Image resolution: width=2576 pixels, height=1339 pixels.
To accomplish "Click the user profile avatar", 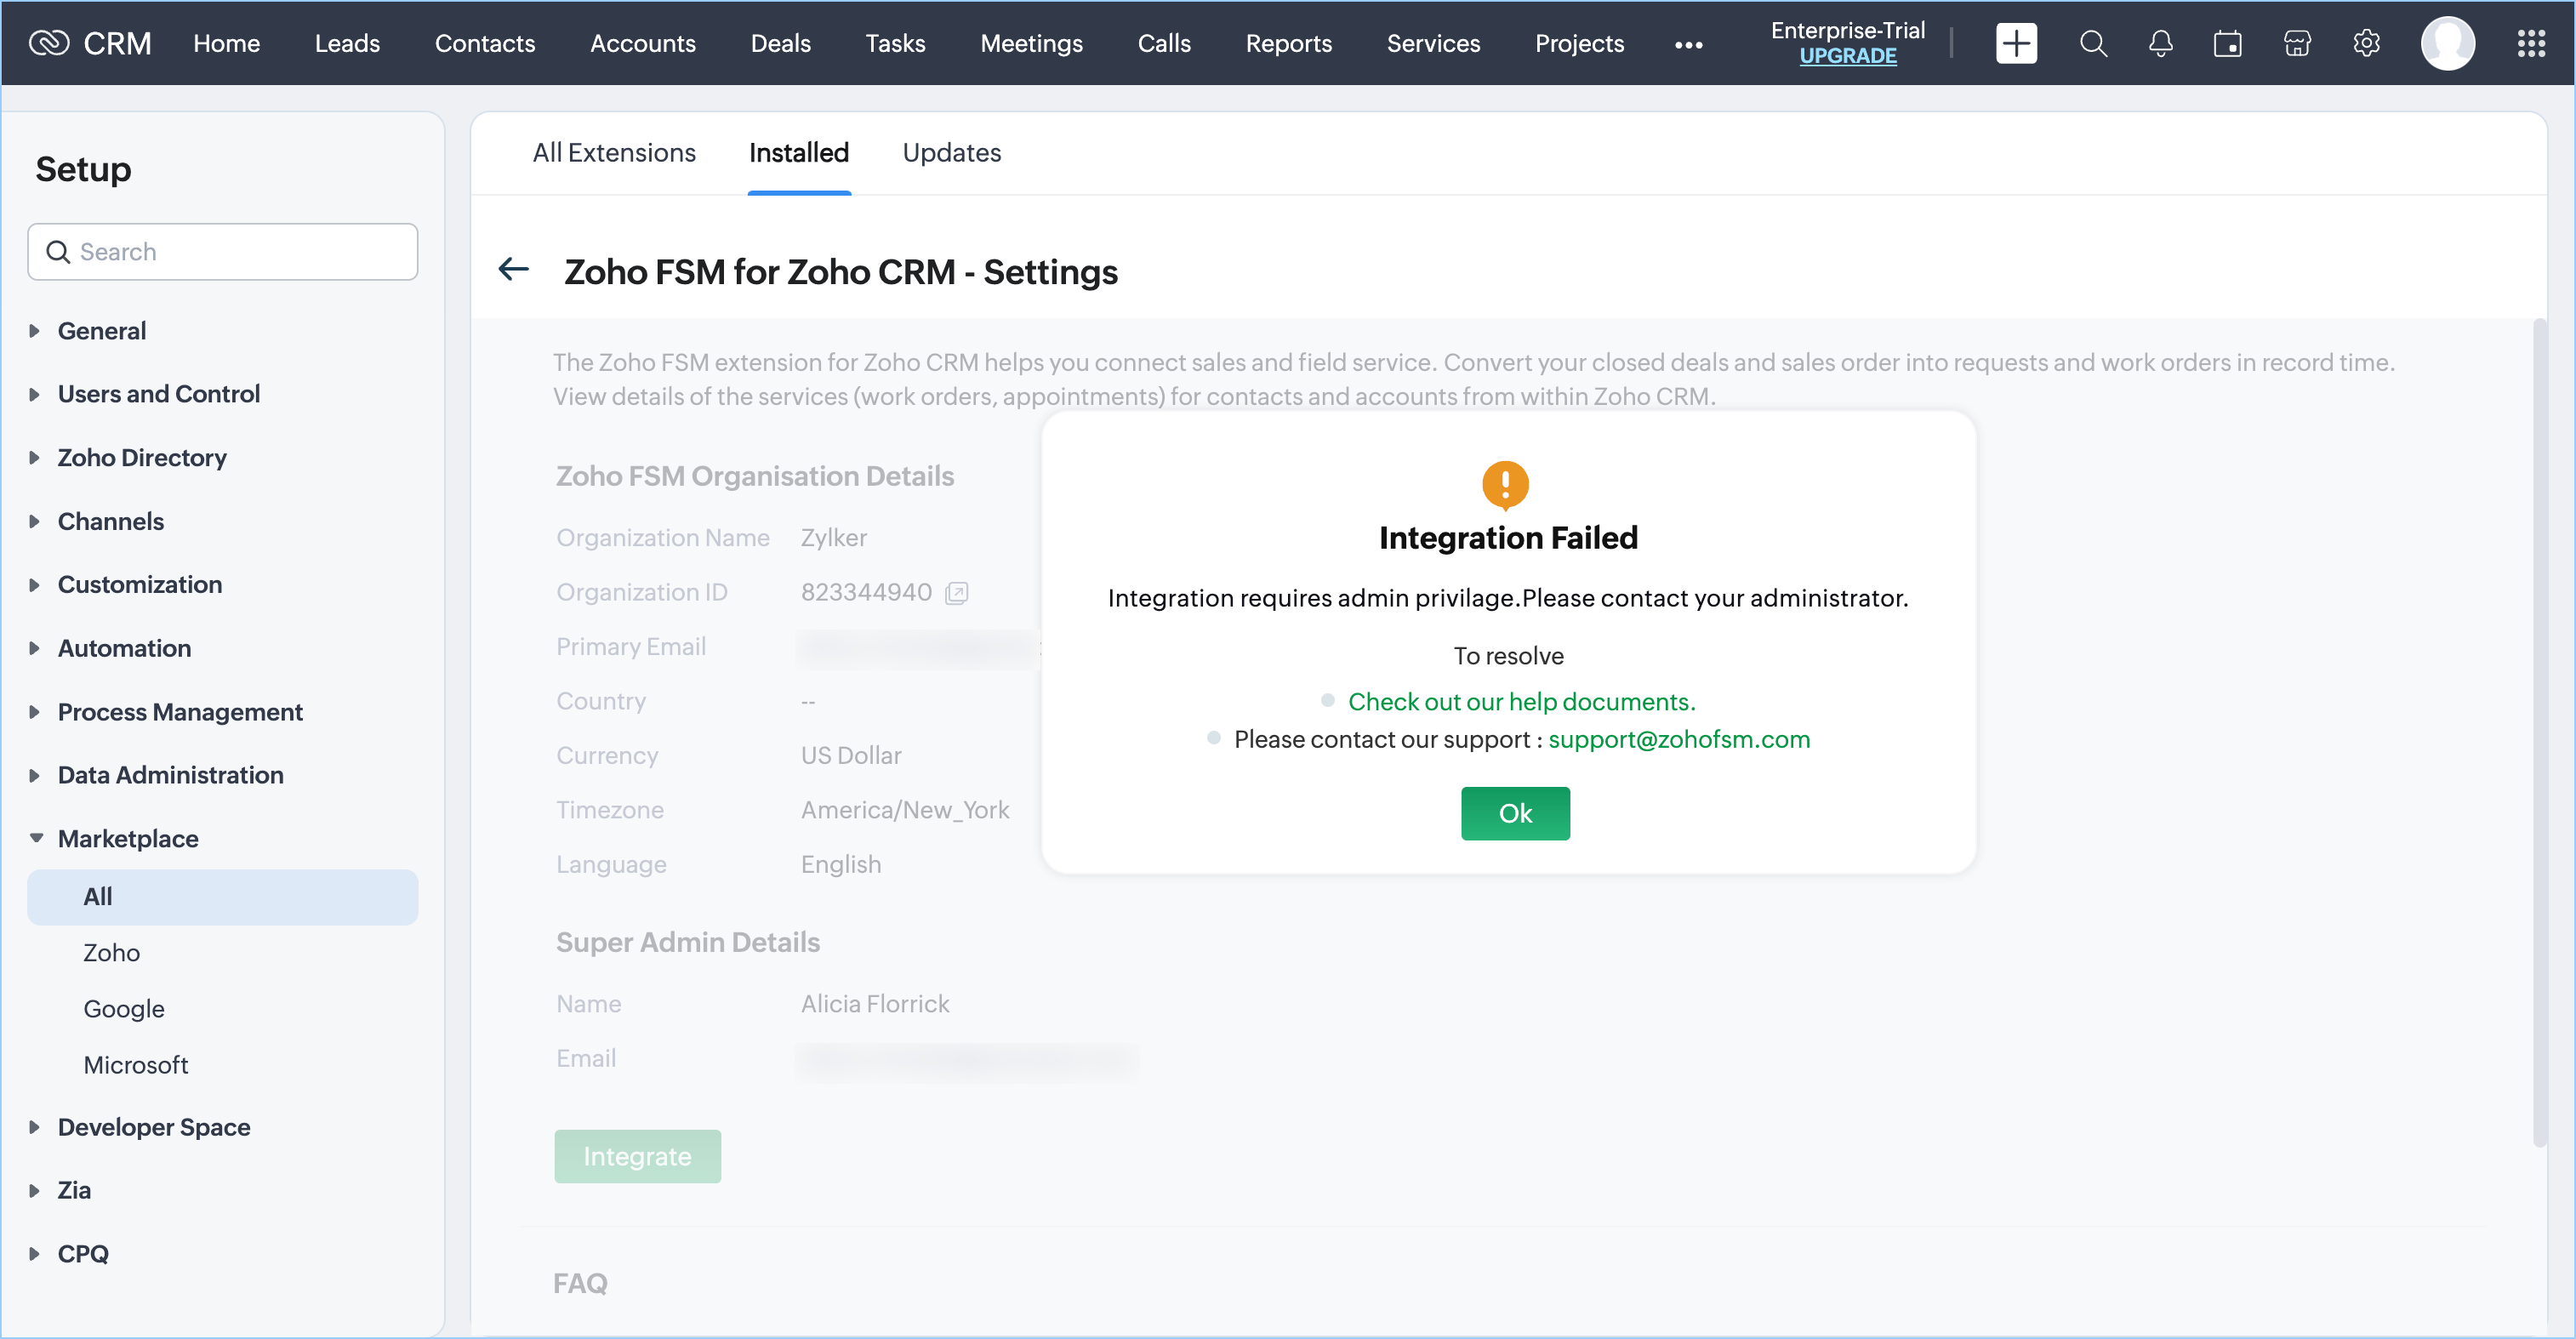I will click(x=2447, y=43).
